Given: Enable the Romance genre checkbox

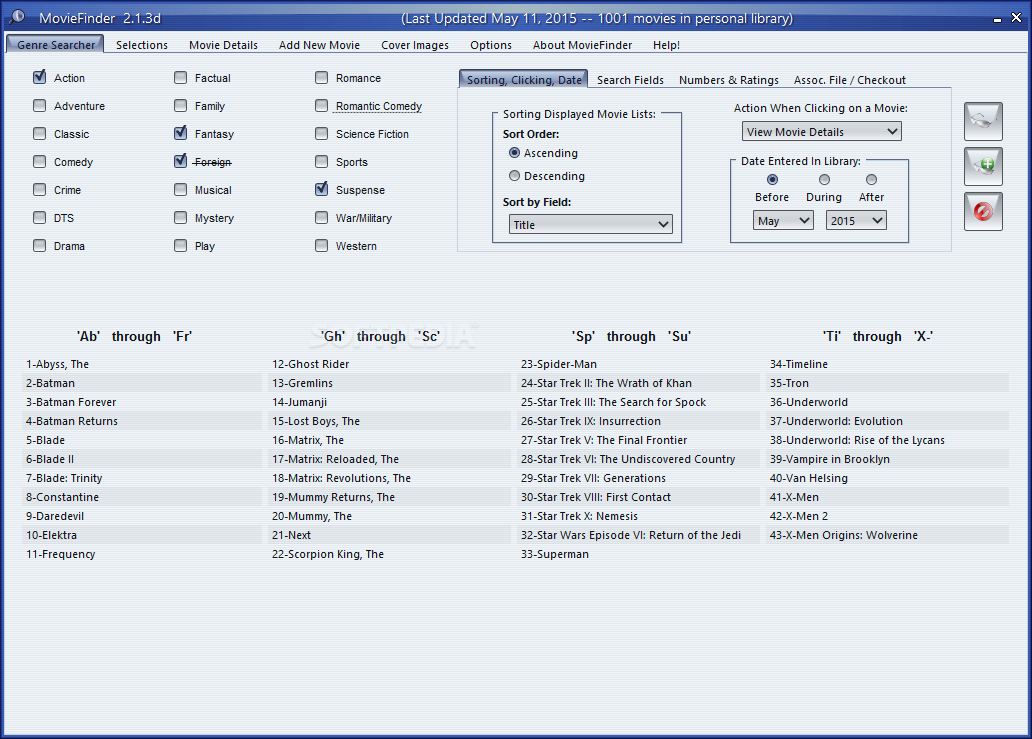Looking at the screenshot, I should tap(321, 78).
